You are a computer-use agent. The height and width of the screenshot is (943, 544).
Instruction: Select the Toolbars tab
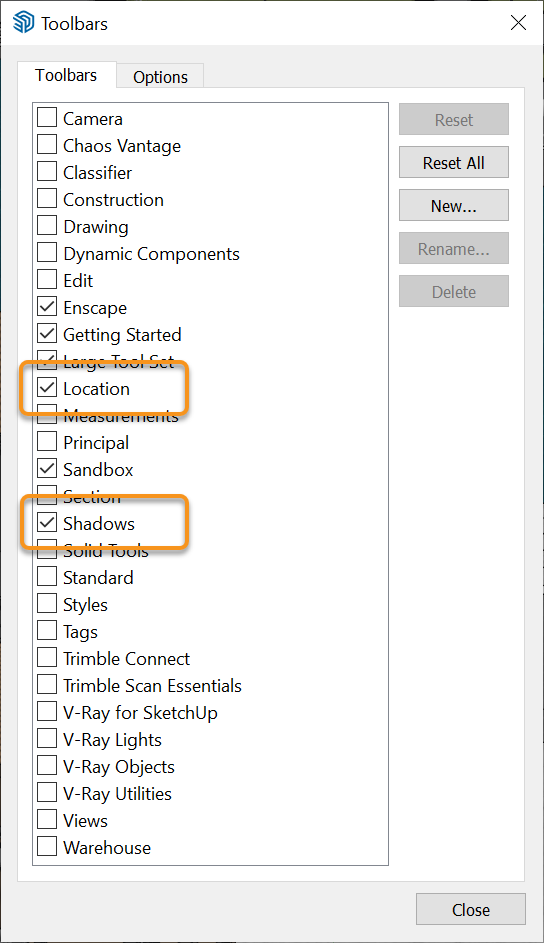tap(66, 75)
